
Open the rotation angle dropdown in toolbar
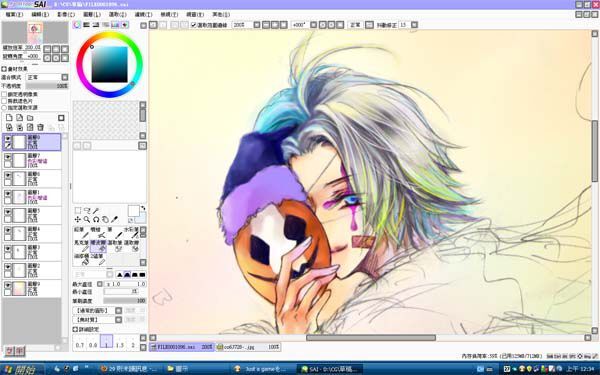313,25
